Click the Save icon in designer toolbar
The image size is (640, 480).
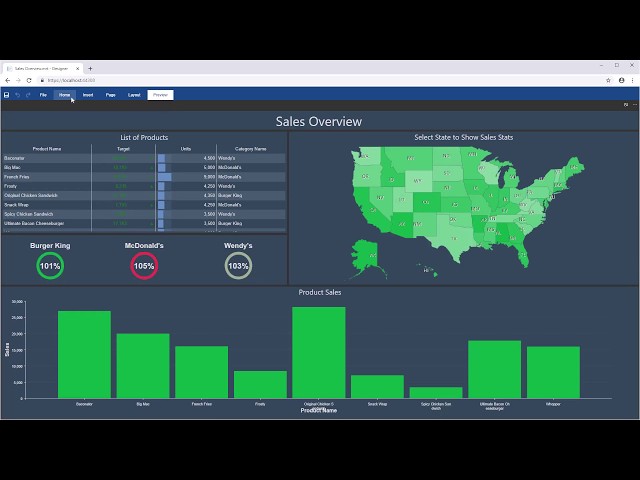[7, 95]
